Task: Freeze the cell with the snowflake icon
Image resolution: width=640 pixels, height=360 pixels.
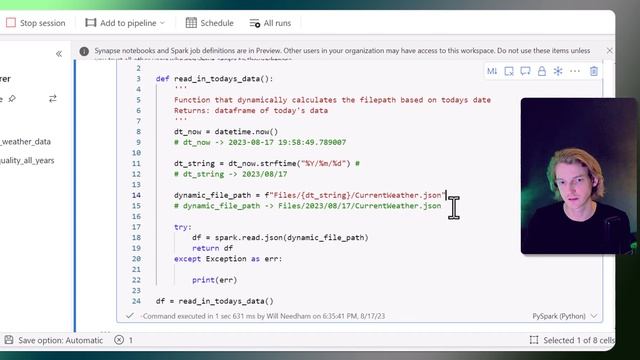Action: pos(558,71)
